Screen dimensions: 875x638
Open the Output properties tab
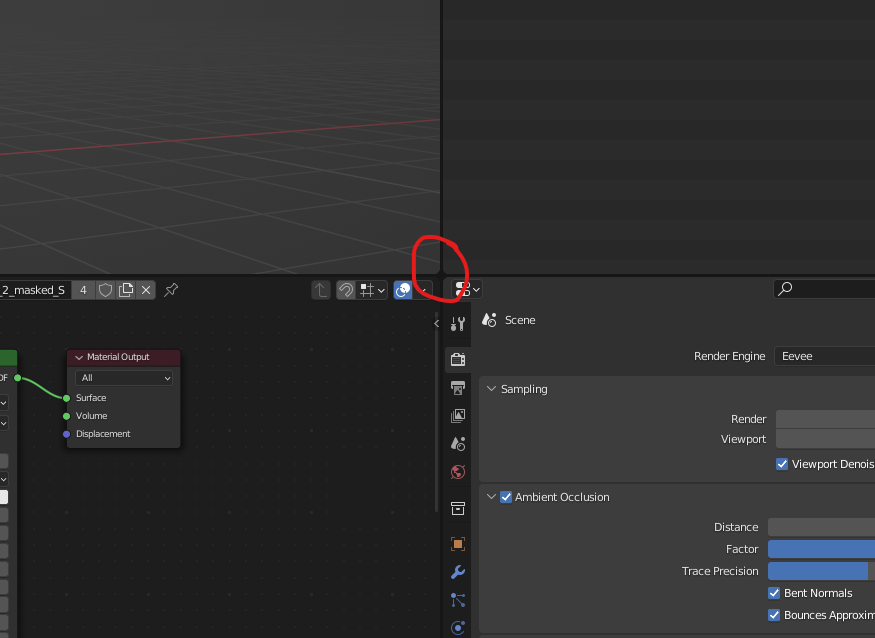tap(458, 387)
